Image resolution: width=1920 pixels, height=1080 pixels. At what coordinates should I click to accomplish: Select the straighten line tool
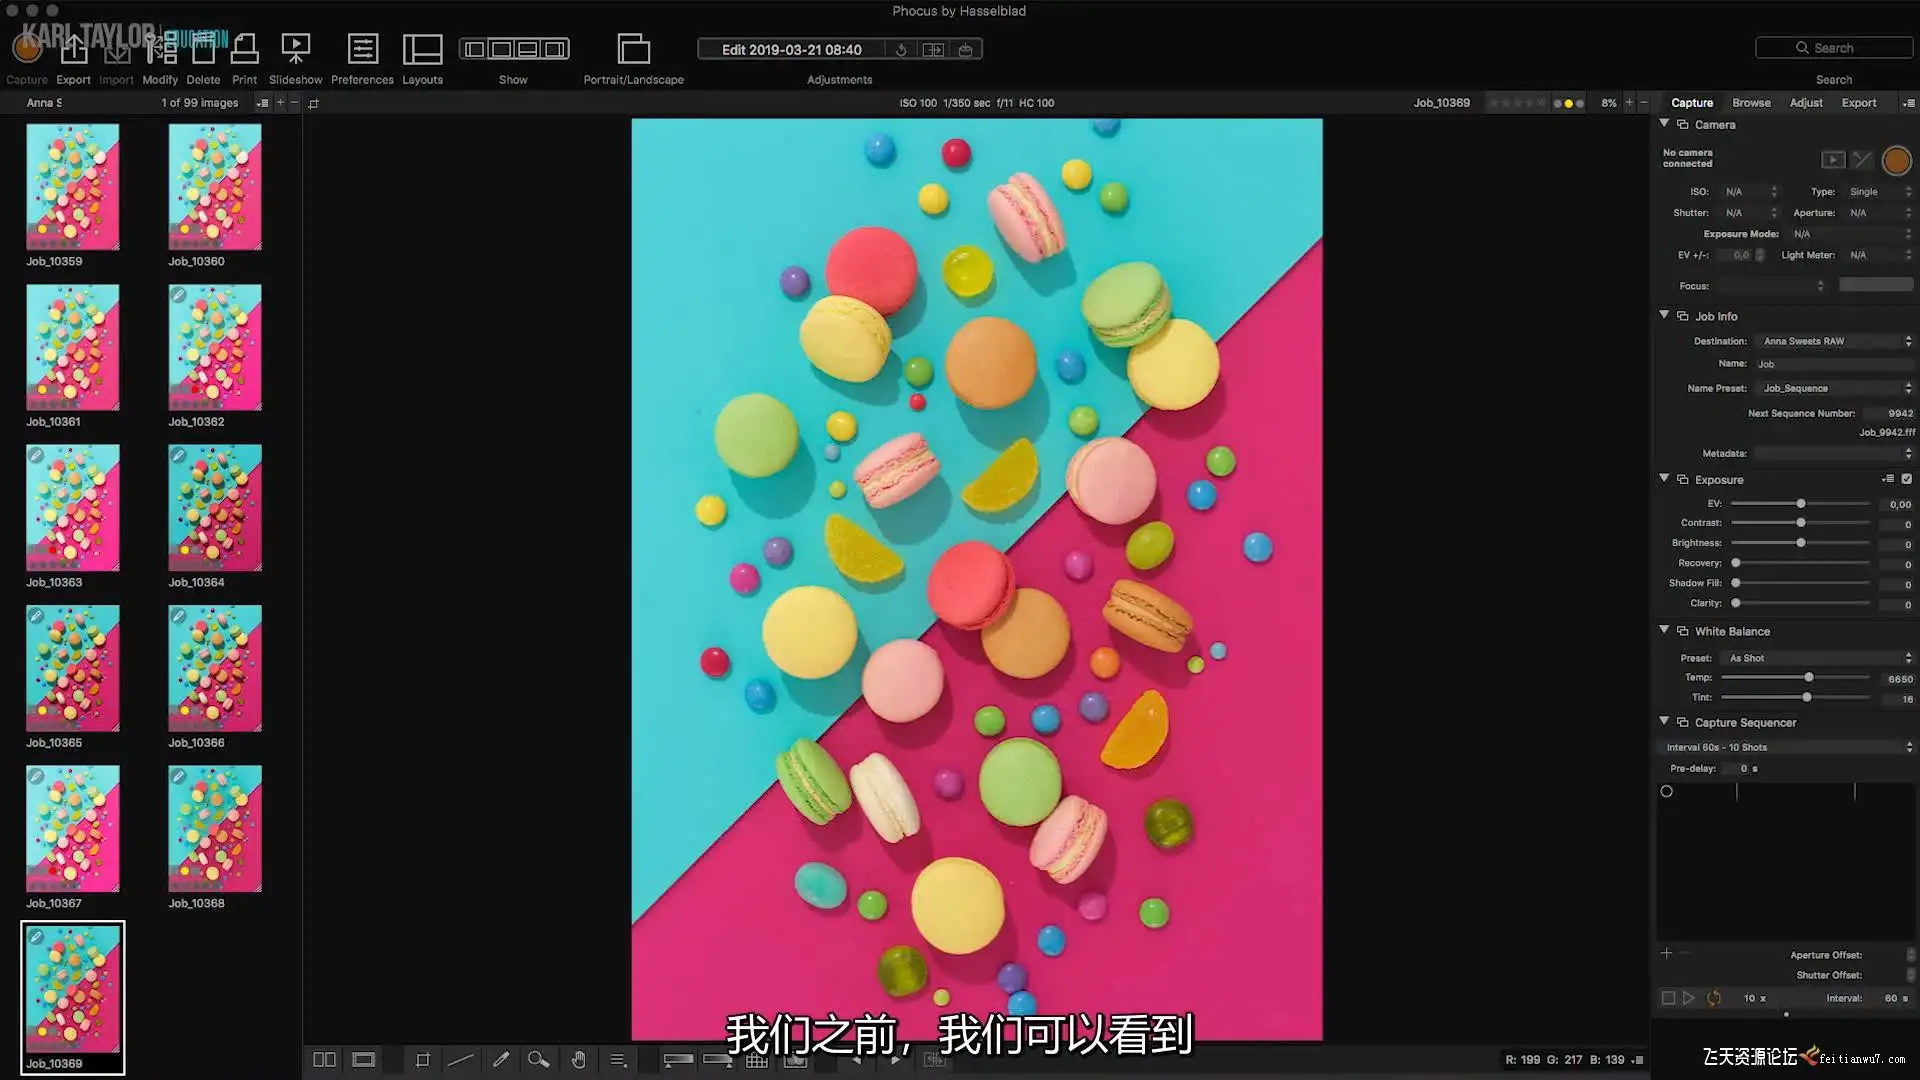point(461,1060)
